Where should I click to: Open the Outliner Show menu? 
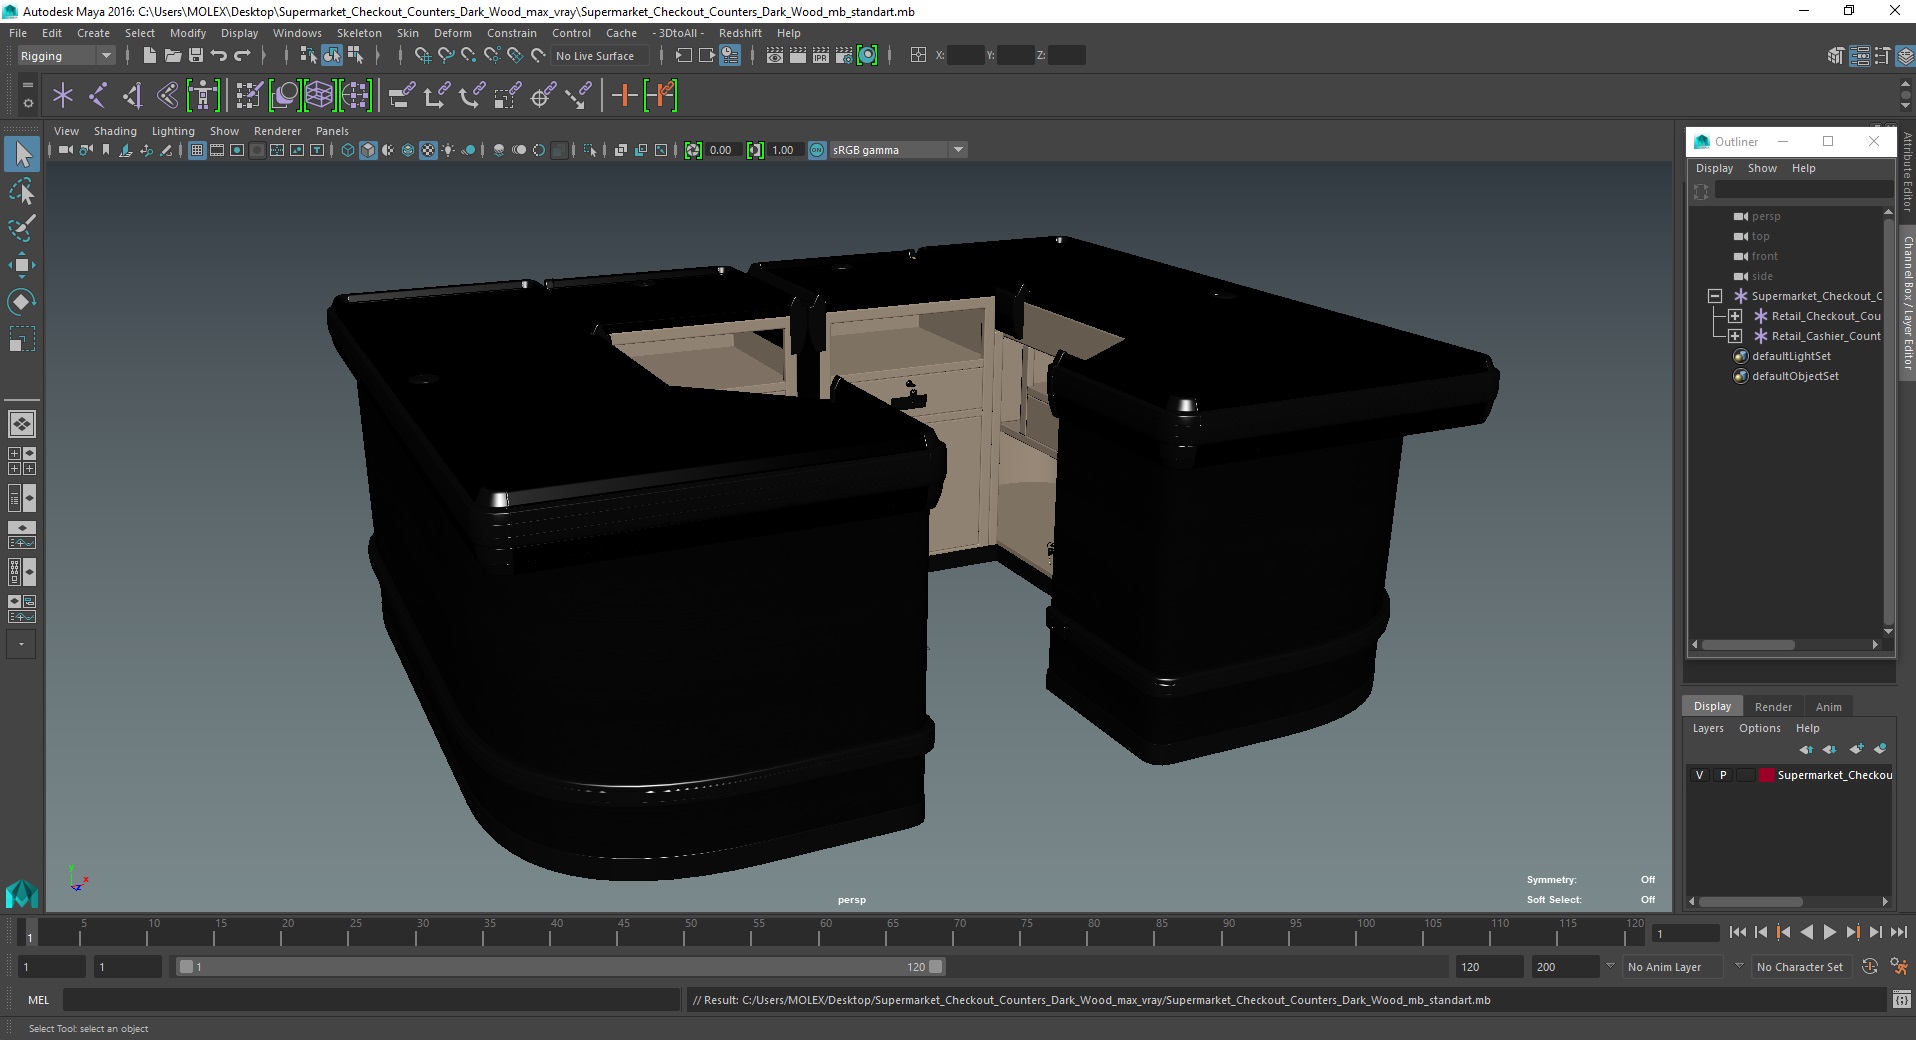coord(1762,168)
